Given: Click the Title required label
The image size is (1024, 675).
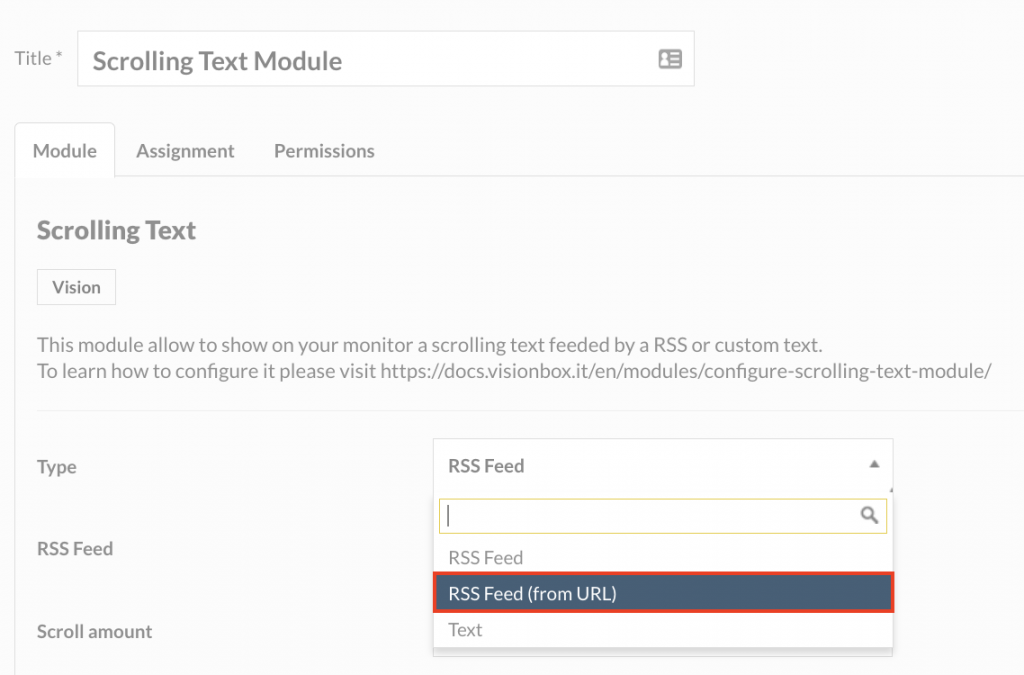Looking at the screenshot, I should [39, 58].
